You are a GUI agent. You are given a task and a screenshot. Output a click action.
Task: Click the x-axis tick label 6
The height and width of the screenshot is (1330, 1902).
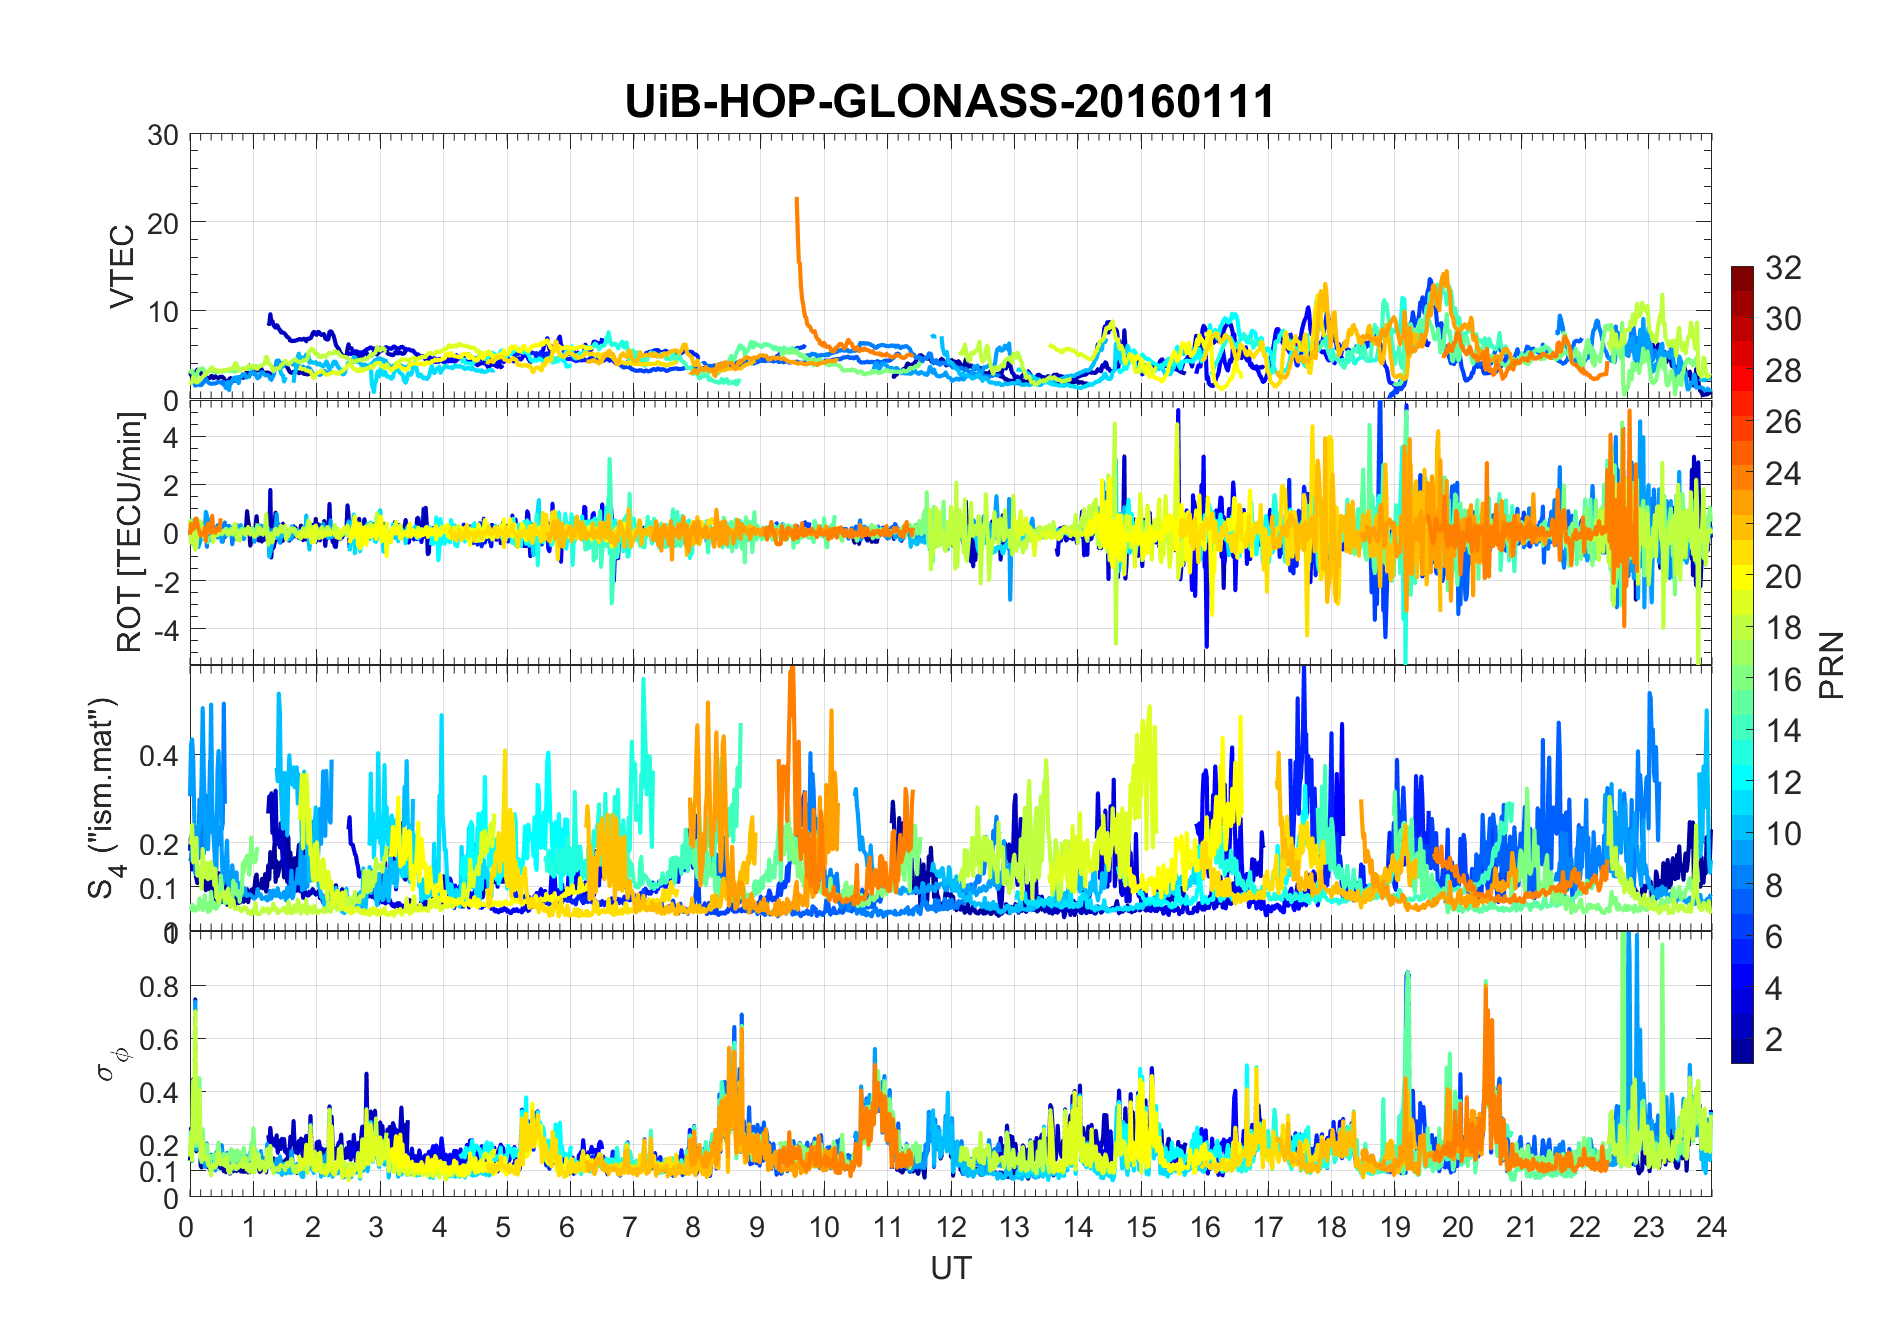pos(569,1227)
